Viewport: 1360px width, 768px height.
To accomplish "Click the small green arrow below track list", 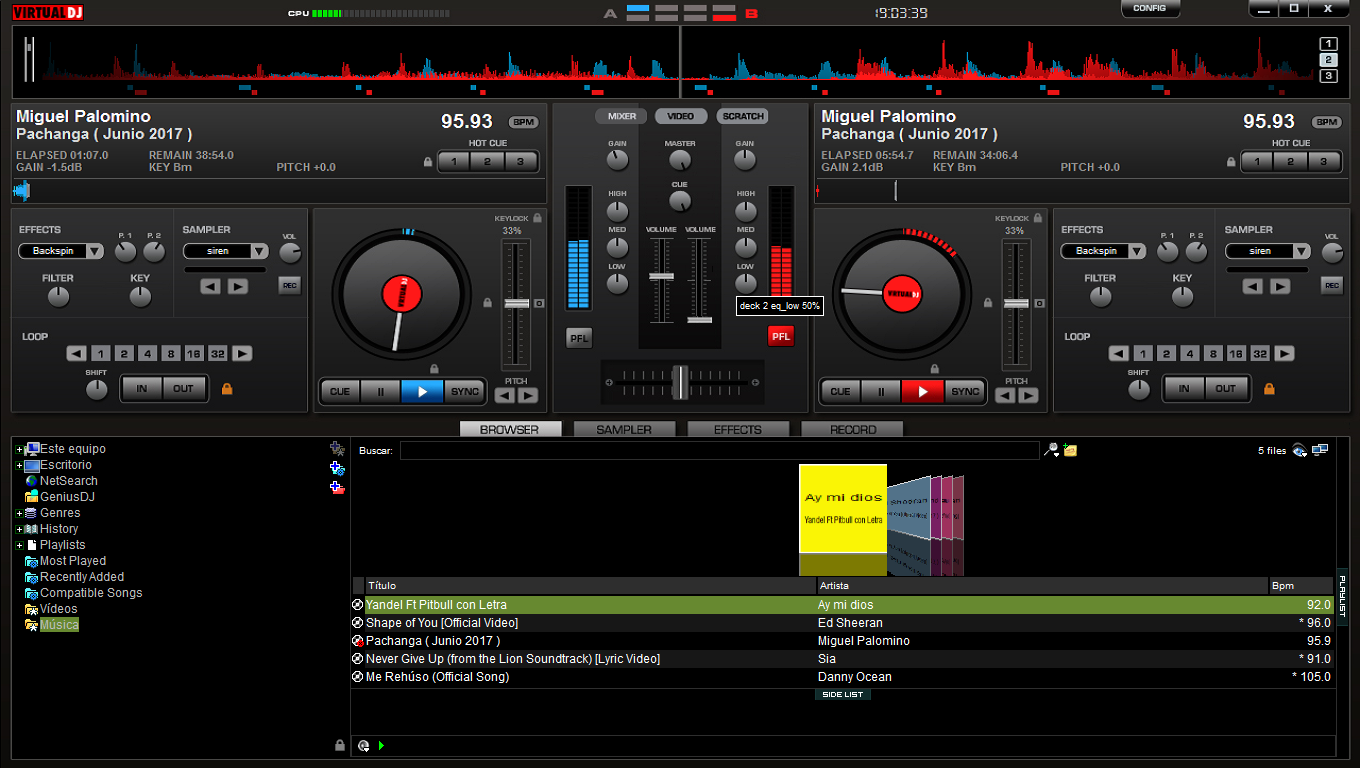I will 381,745.
